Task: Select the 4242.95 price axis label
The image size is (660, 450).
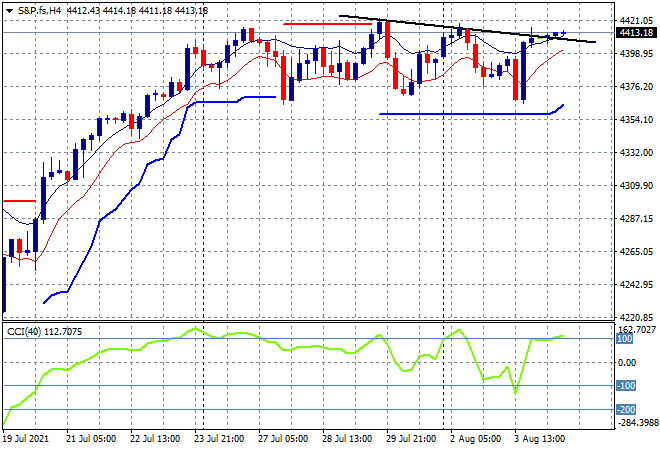Action: [636, 285]
